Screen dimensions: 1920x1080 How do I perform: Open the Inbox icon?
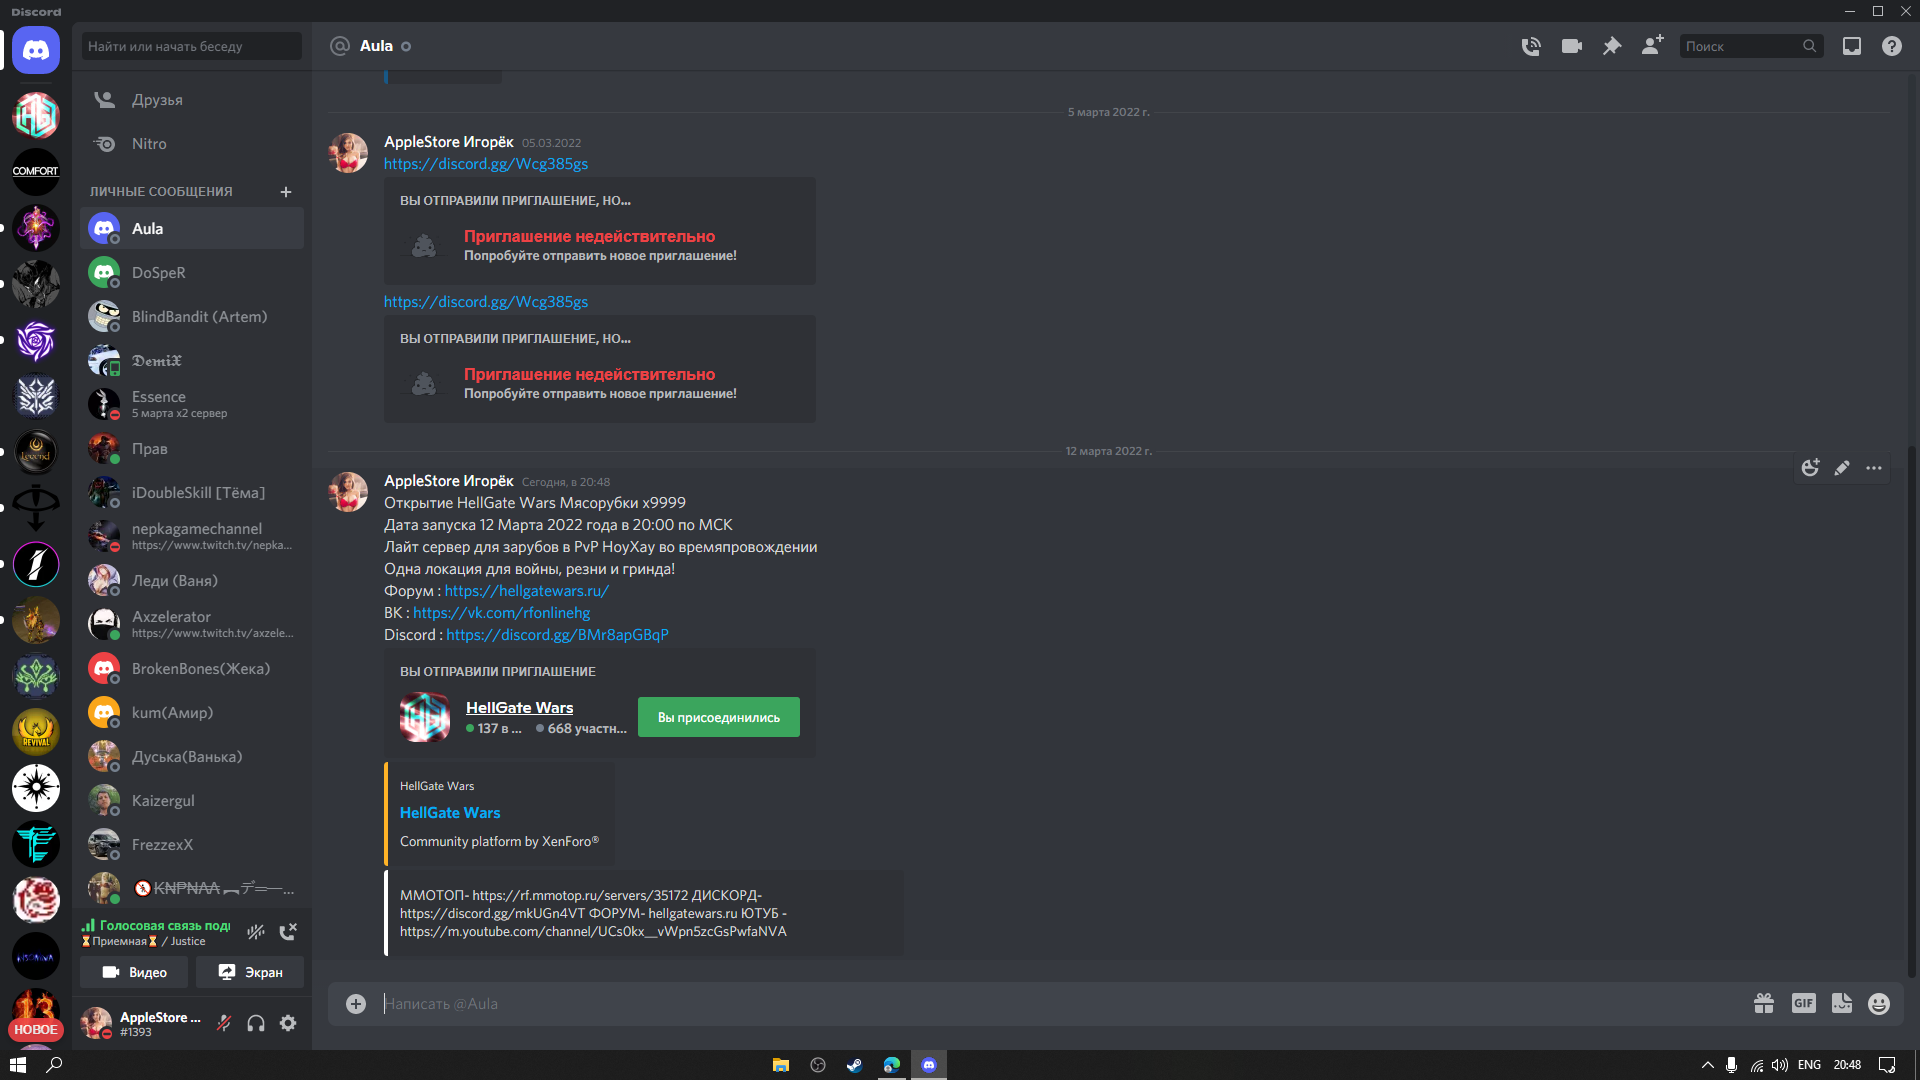pos(1852,46)
